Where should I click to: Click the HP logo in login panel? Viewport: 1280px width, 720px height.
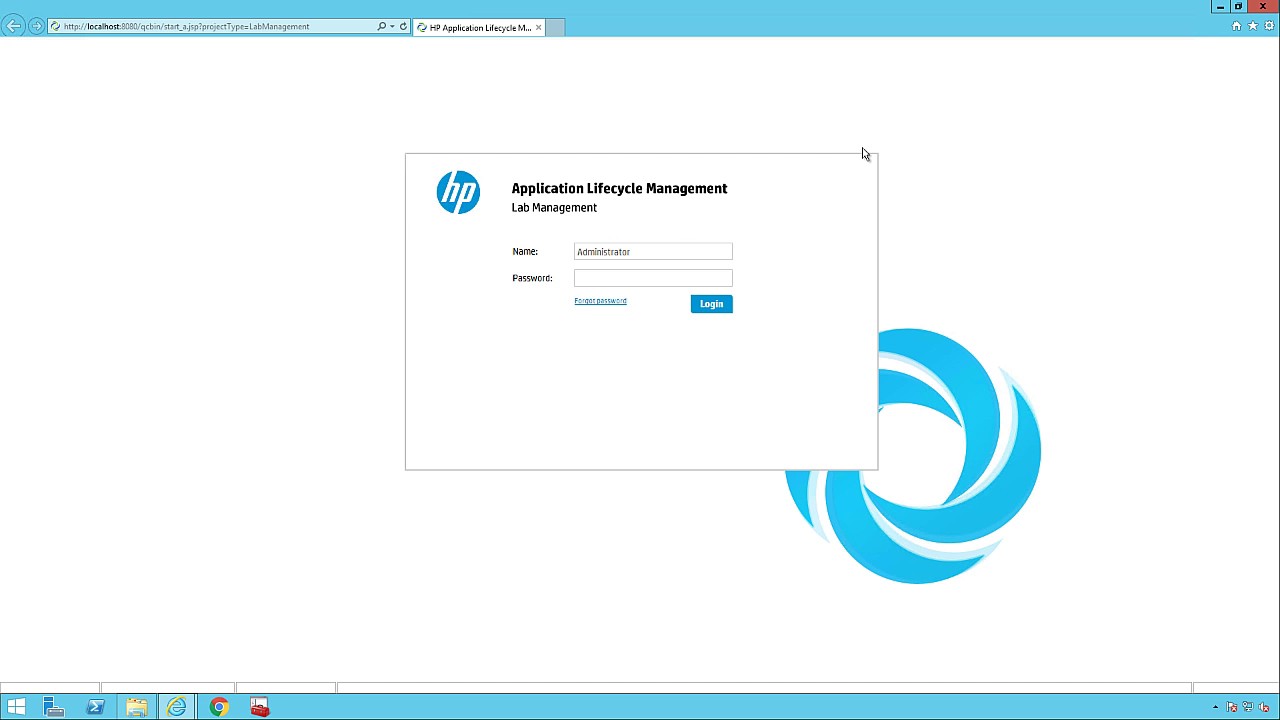click(458, 192)
